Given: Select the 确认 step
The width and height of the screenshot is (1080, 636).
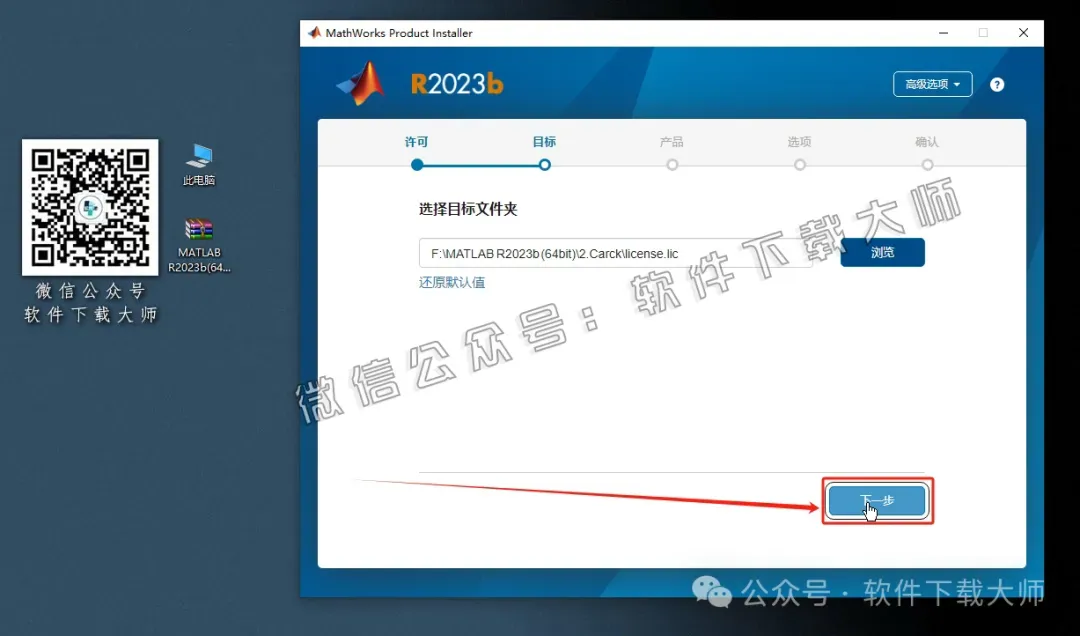Looking at the screenshot, I should [927, 153].
